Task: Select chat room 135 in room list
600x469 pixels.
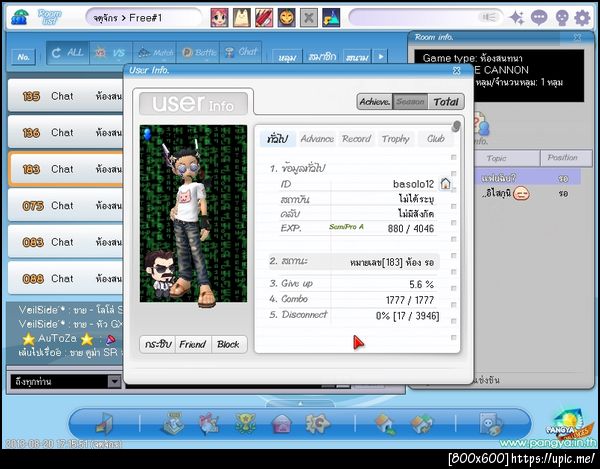Action: point(65,96)
